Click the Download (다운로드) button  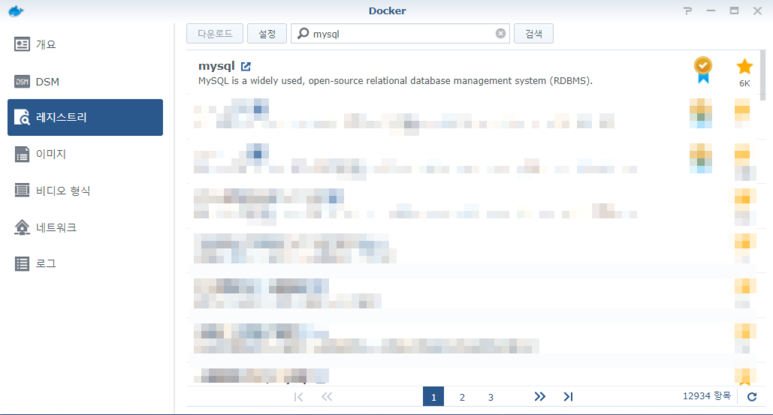214,34
